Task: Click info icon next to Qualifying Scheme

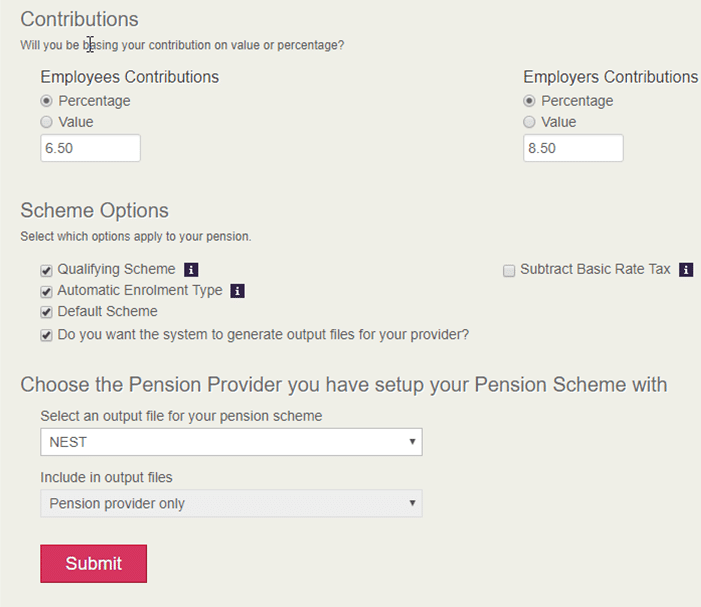Action: (192, 270)
